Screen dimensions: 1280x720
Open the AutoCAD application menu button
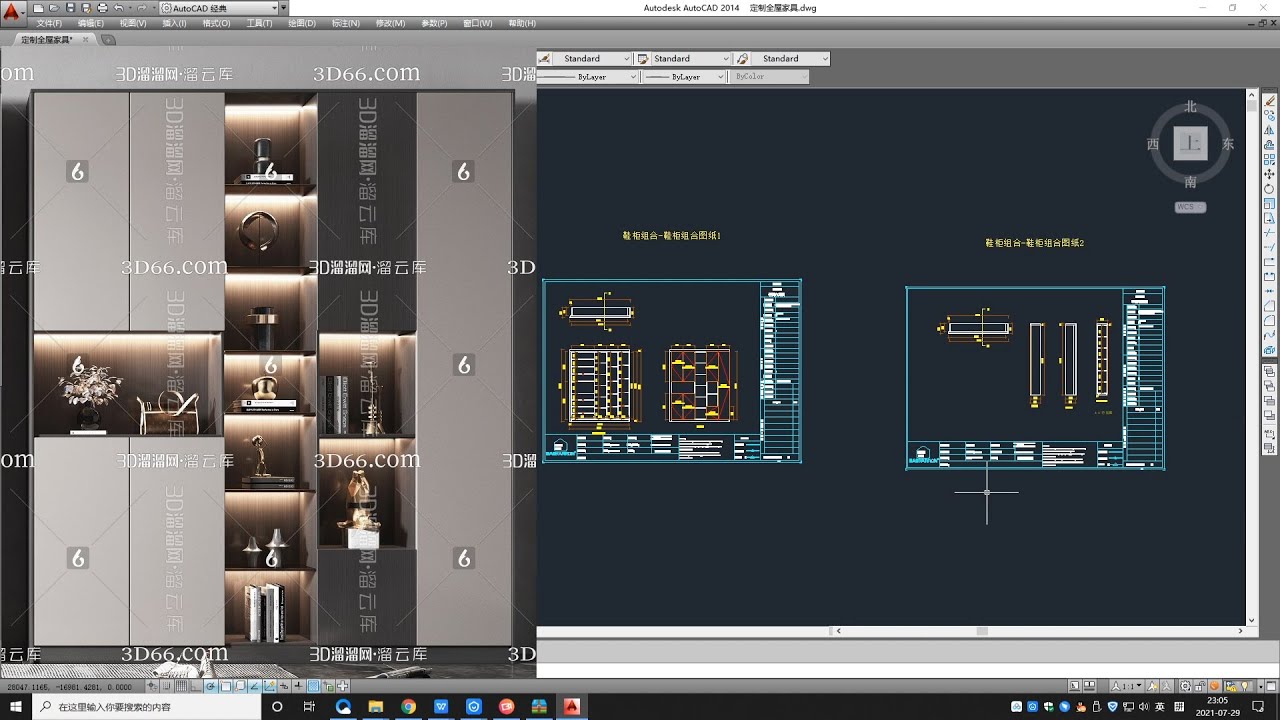click(x=13, y=13)
